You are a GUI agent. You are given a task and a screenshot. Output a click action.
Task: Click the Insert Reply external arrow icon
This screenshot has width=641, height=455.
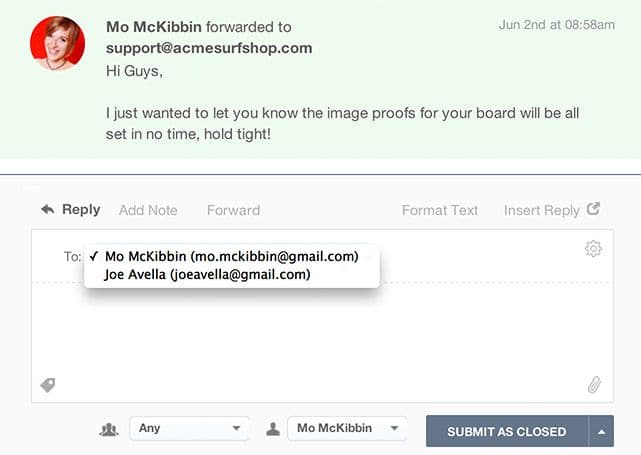coord(593,209)
